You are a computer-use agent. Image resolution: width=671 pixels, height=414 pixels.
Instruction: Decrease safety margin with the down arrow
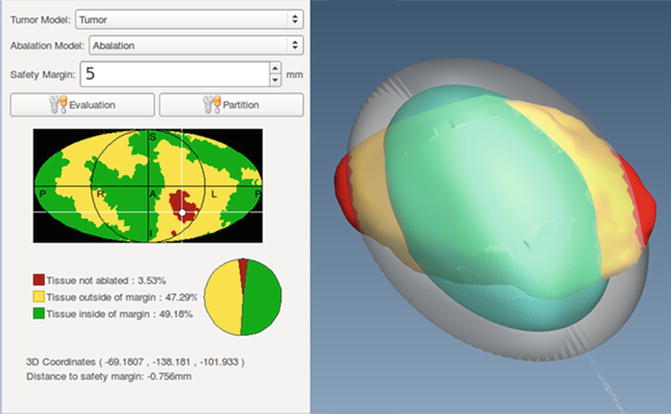(x=275, y=80)
